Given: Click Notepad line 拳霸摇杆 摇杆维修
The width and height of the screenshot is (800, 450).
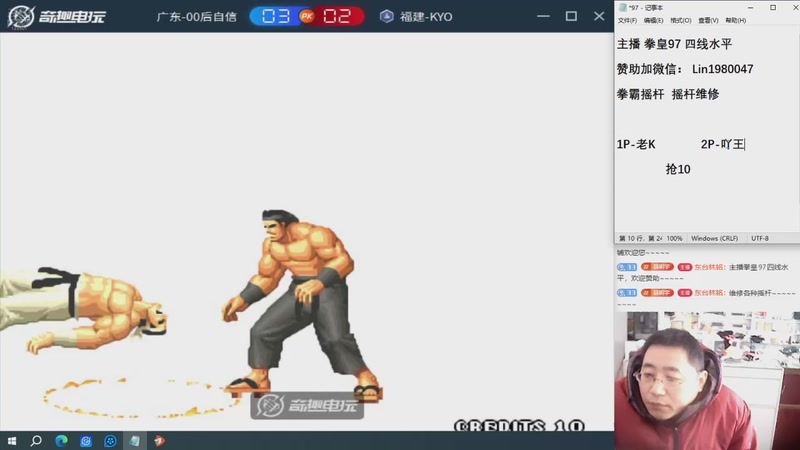Looking at the screenshot, I should pyautogui.click(x=668, y=94).
